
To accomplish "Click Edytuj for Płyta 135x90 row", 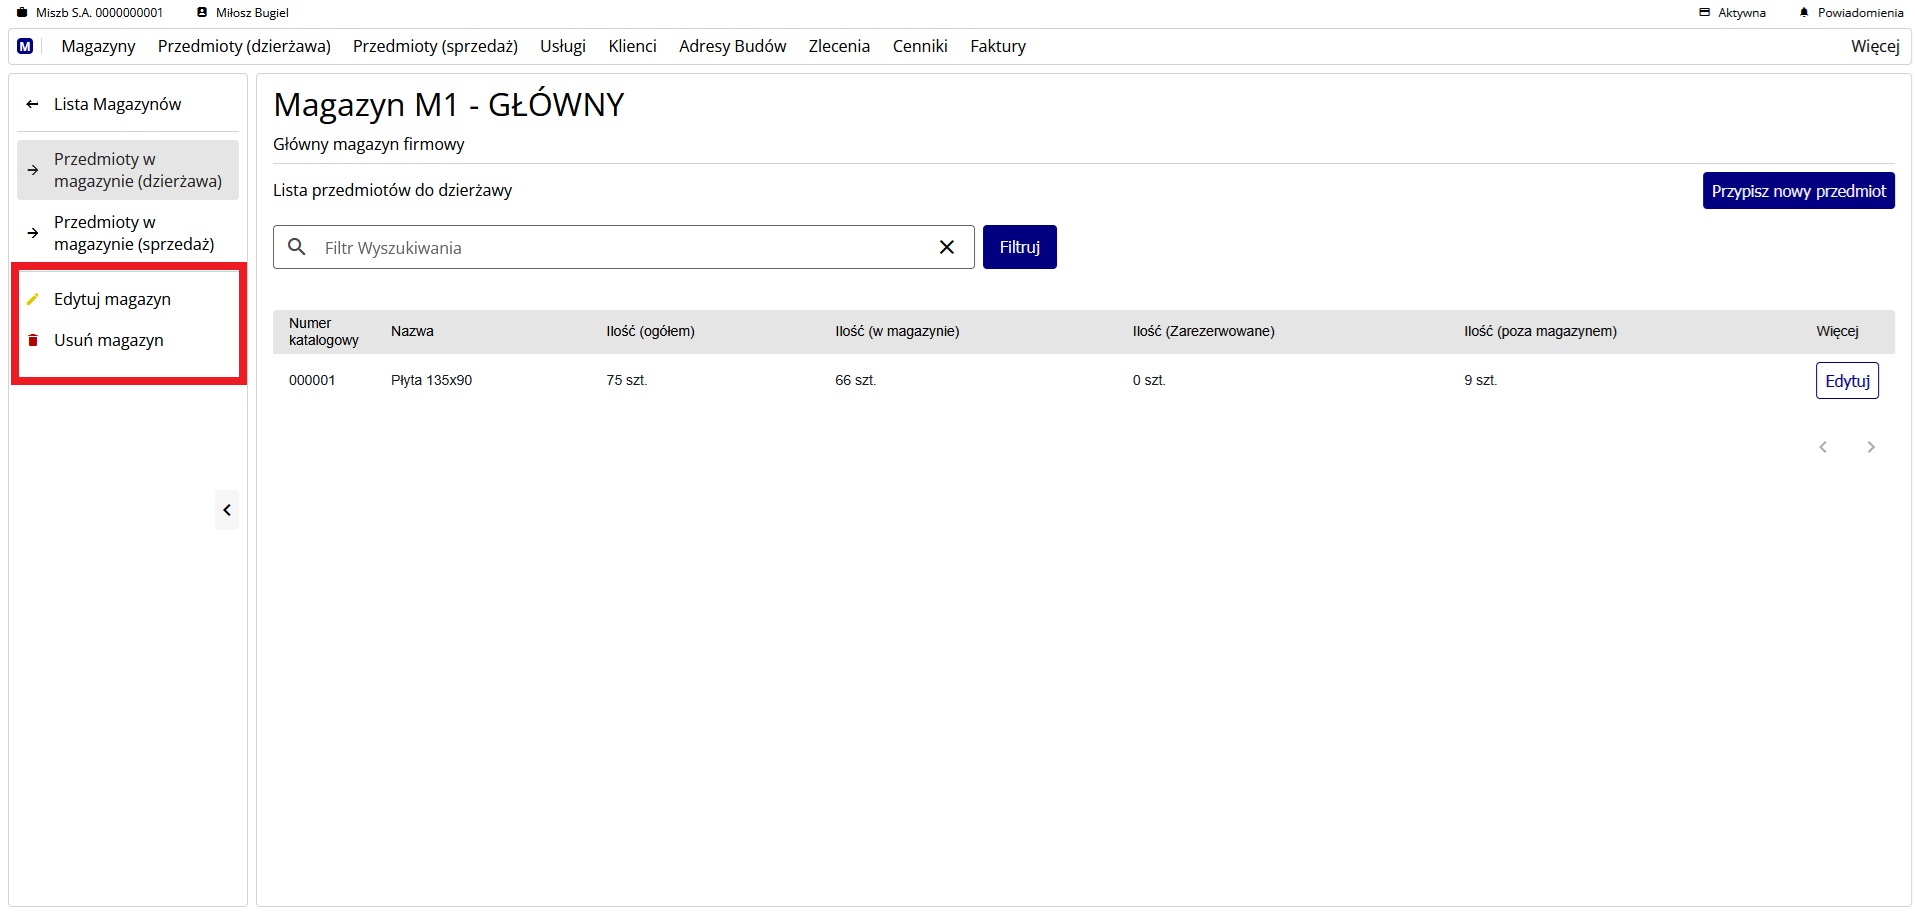I will (1846, 381).
